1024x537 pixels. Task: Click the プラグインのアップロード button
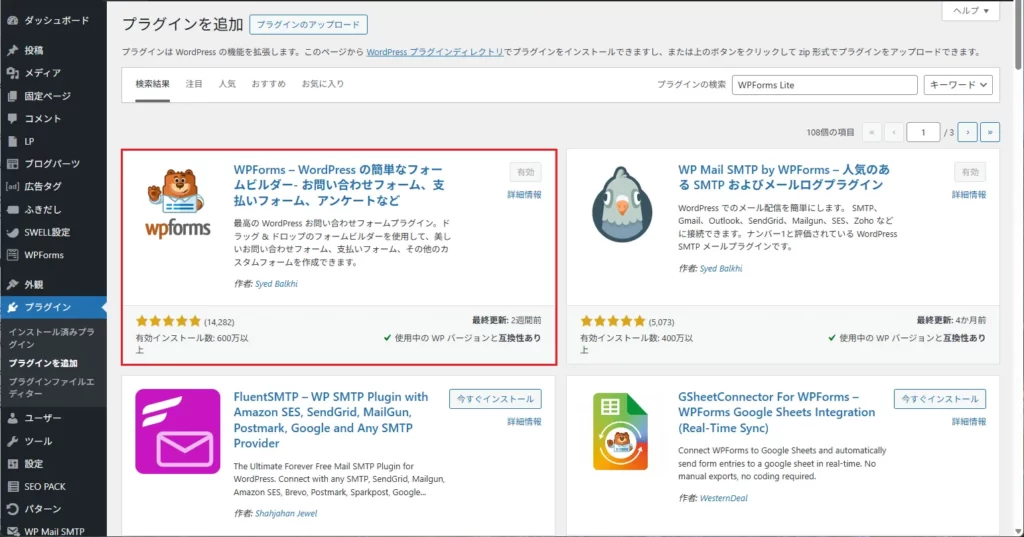pyautogui.click(x=308, y=25)
